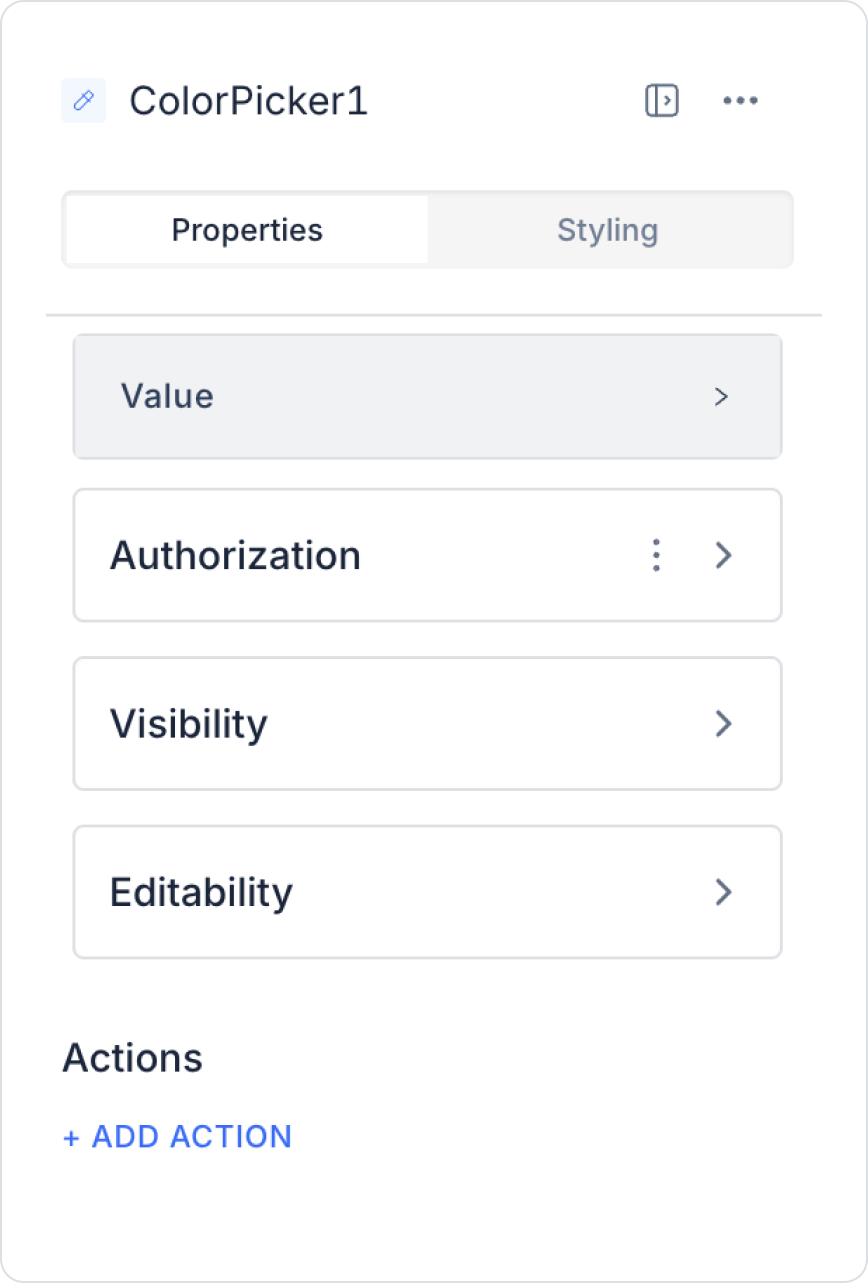Click the ColorPicker component pencil icon
868x1283 pixels.
pos(84,101)
